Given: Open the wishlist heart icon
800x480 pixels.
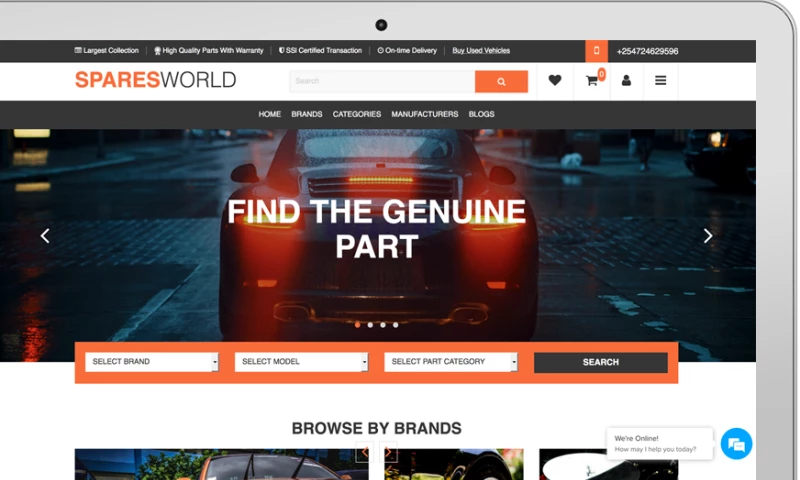Looking at the screenshot, I should coord(555,81).
